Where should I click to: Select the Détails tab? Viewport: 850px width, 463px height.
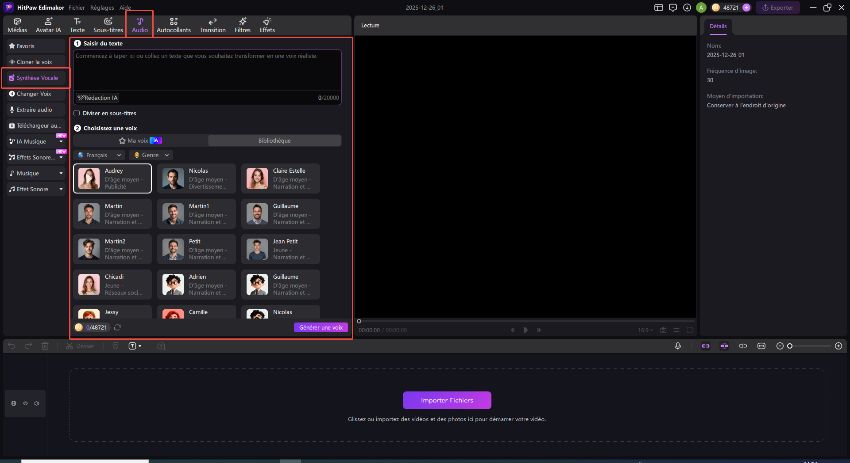[718, 26]
